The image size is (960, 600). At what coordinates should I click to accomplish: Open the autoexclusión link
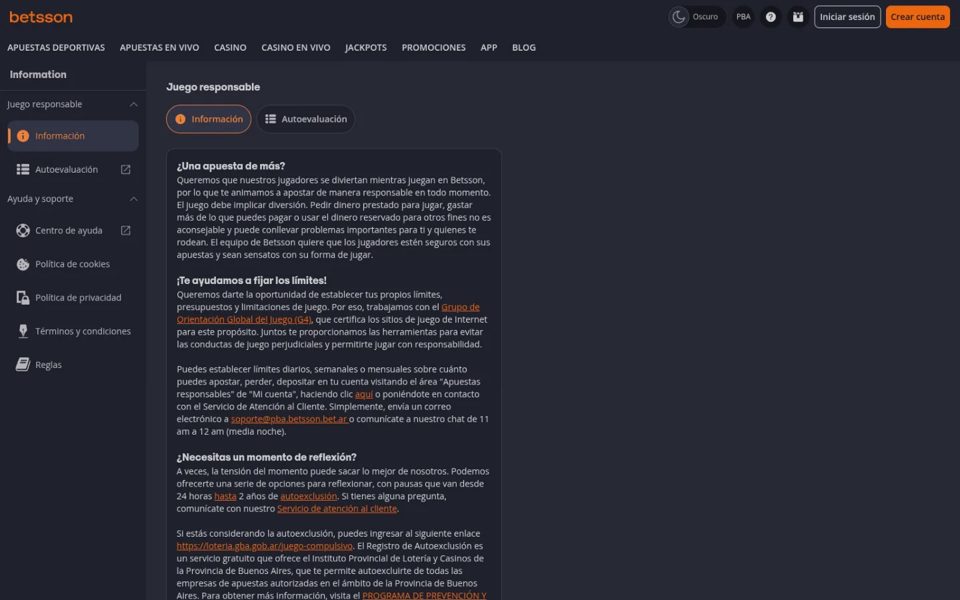click(309, 497)
